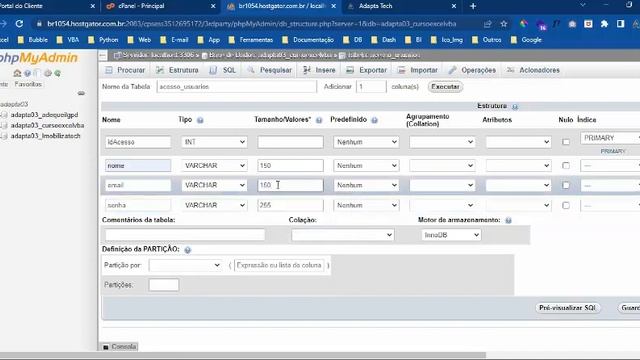
Task: Collapse the navigation panel with the arrow button
Action: tap(103, 55)
